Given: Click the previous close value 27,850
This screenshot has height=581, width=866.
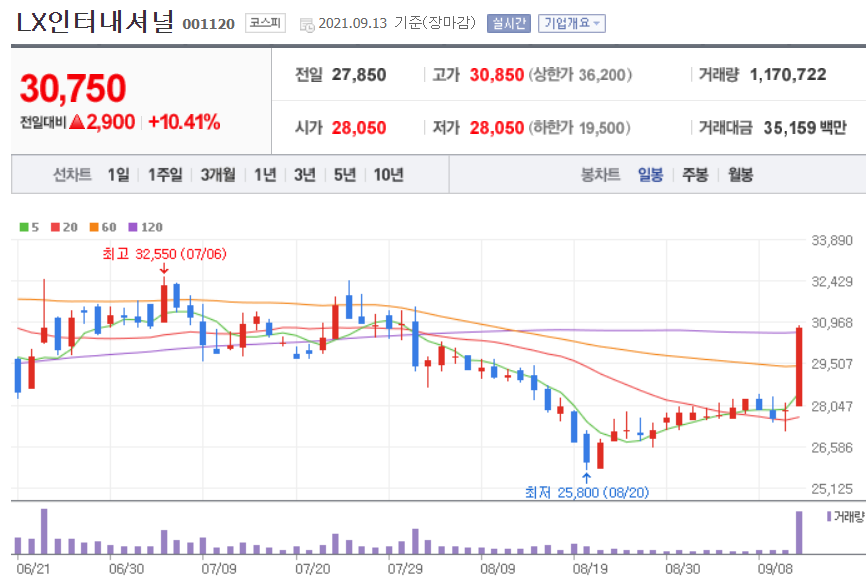Looking at the screenshot, I should click(x=359, y=75).
